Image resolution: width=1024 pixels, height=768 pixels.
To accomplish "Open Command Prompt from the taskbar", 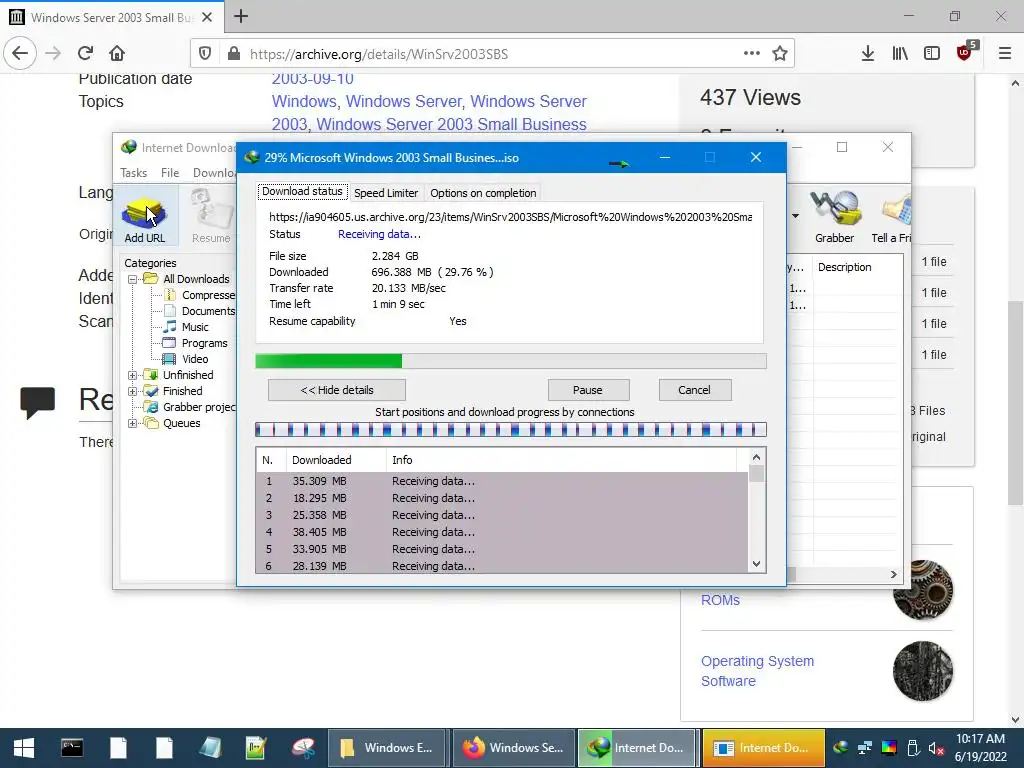I will coord(72,748).
